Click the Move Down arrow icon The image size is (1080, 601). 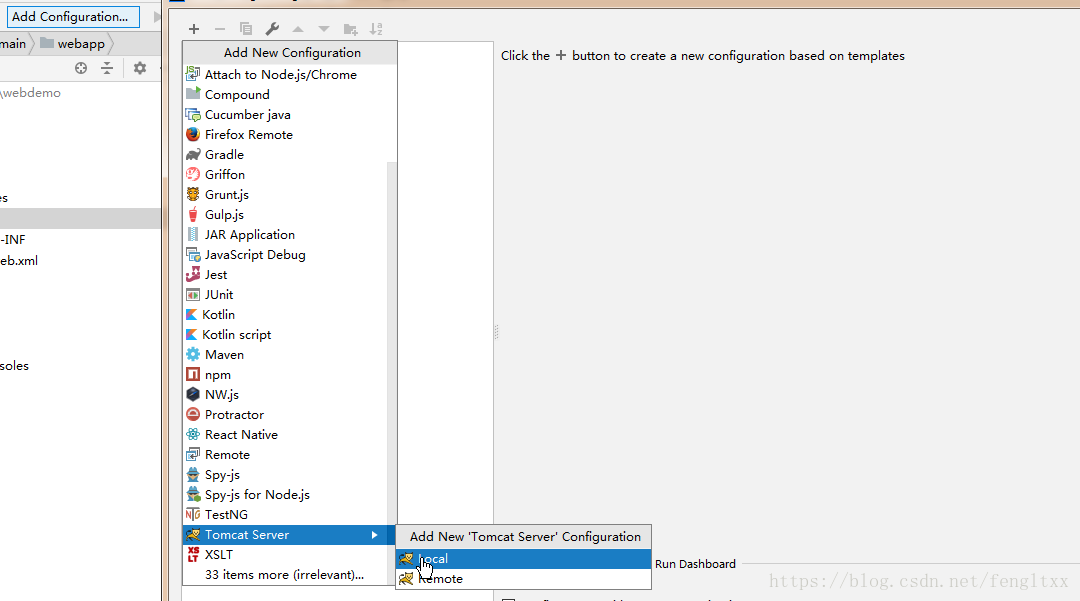[x=324, y=29]
